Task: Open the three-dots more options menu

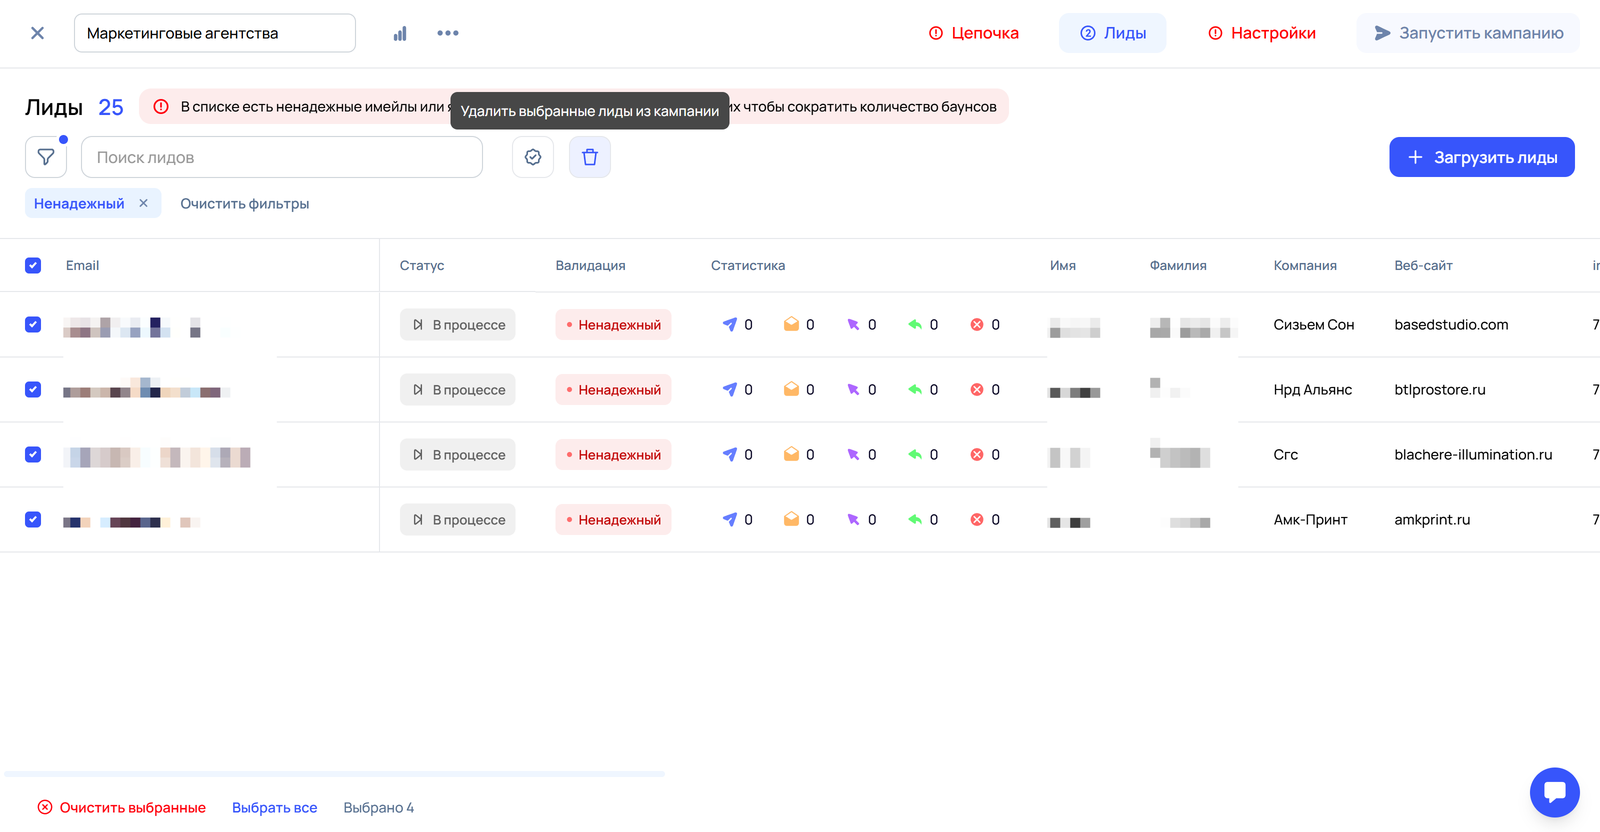Action: (x=448, y=33)
